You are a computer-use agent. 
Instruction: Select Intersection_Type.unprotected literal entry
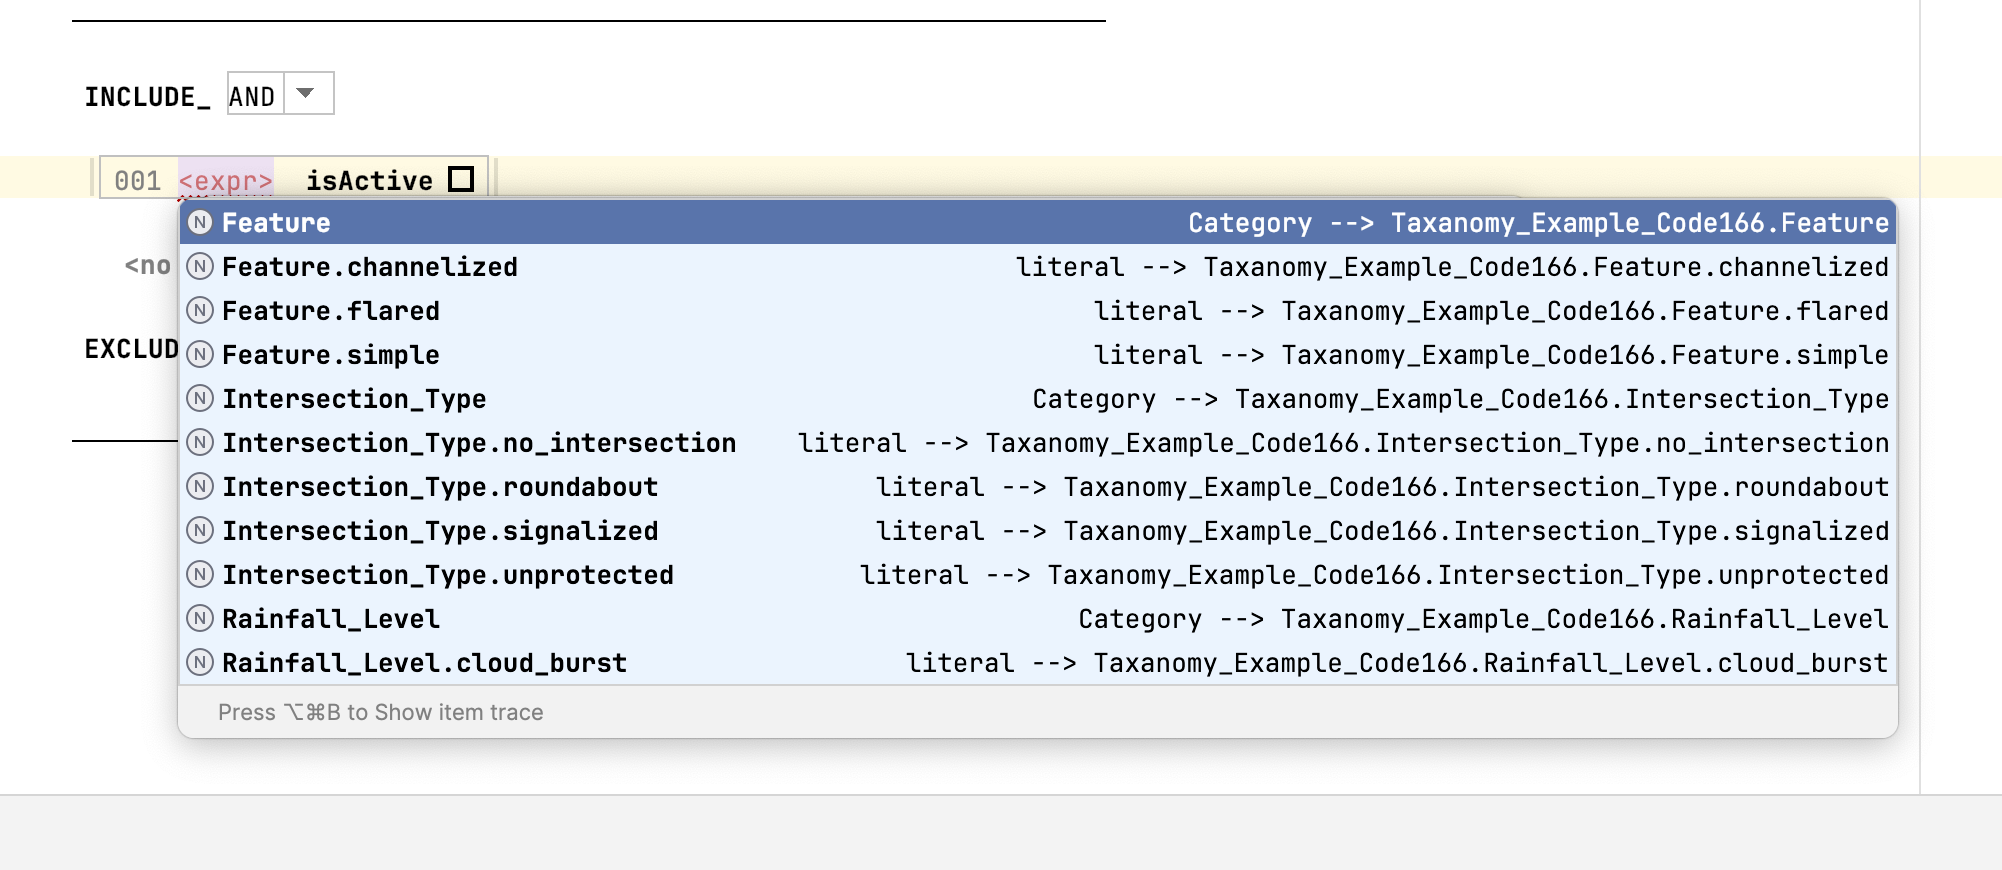(447, 575)
